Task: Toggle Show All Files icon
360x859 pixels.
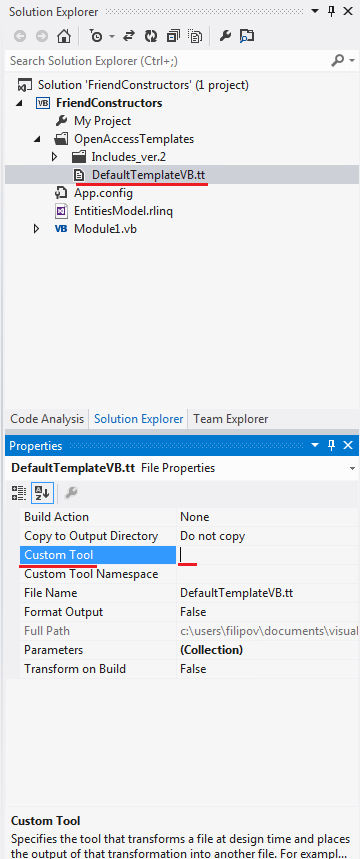Action: tap(196, 36)
